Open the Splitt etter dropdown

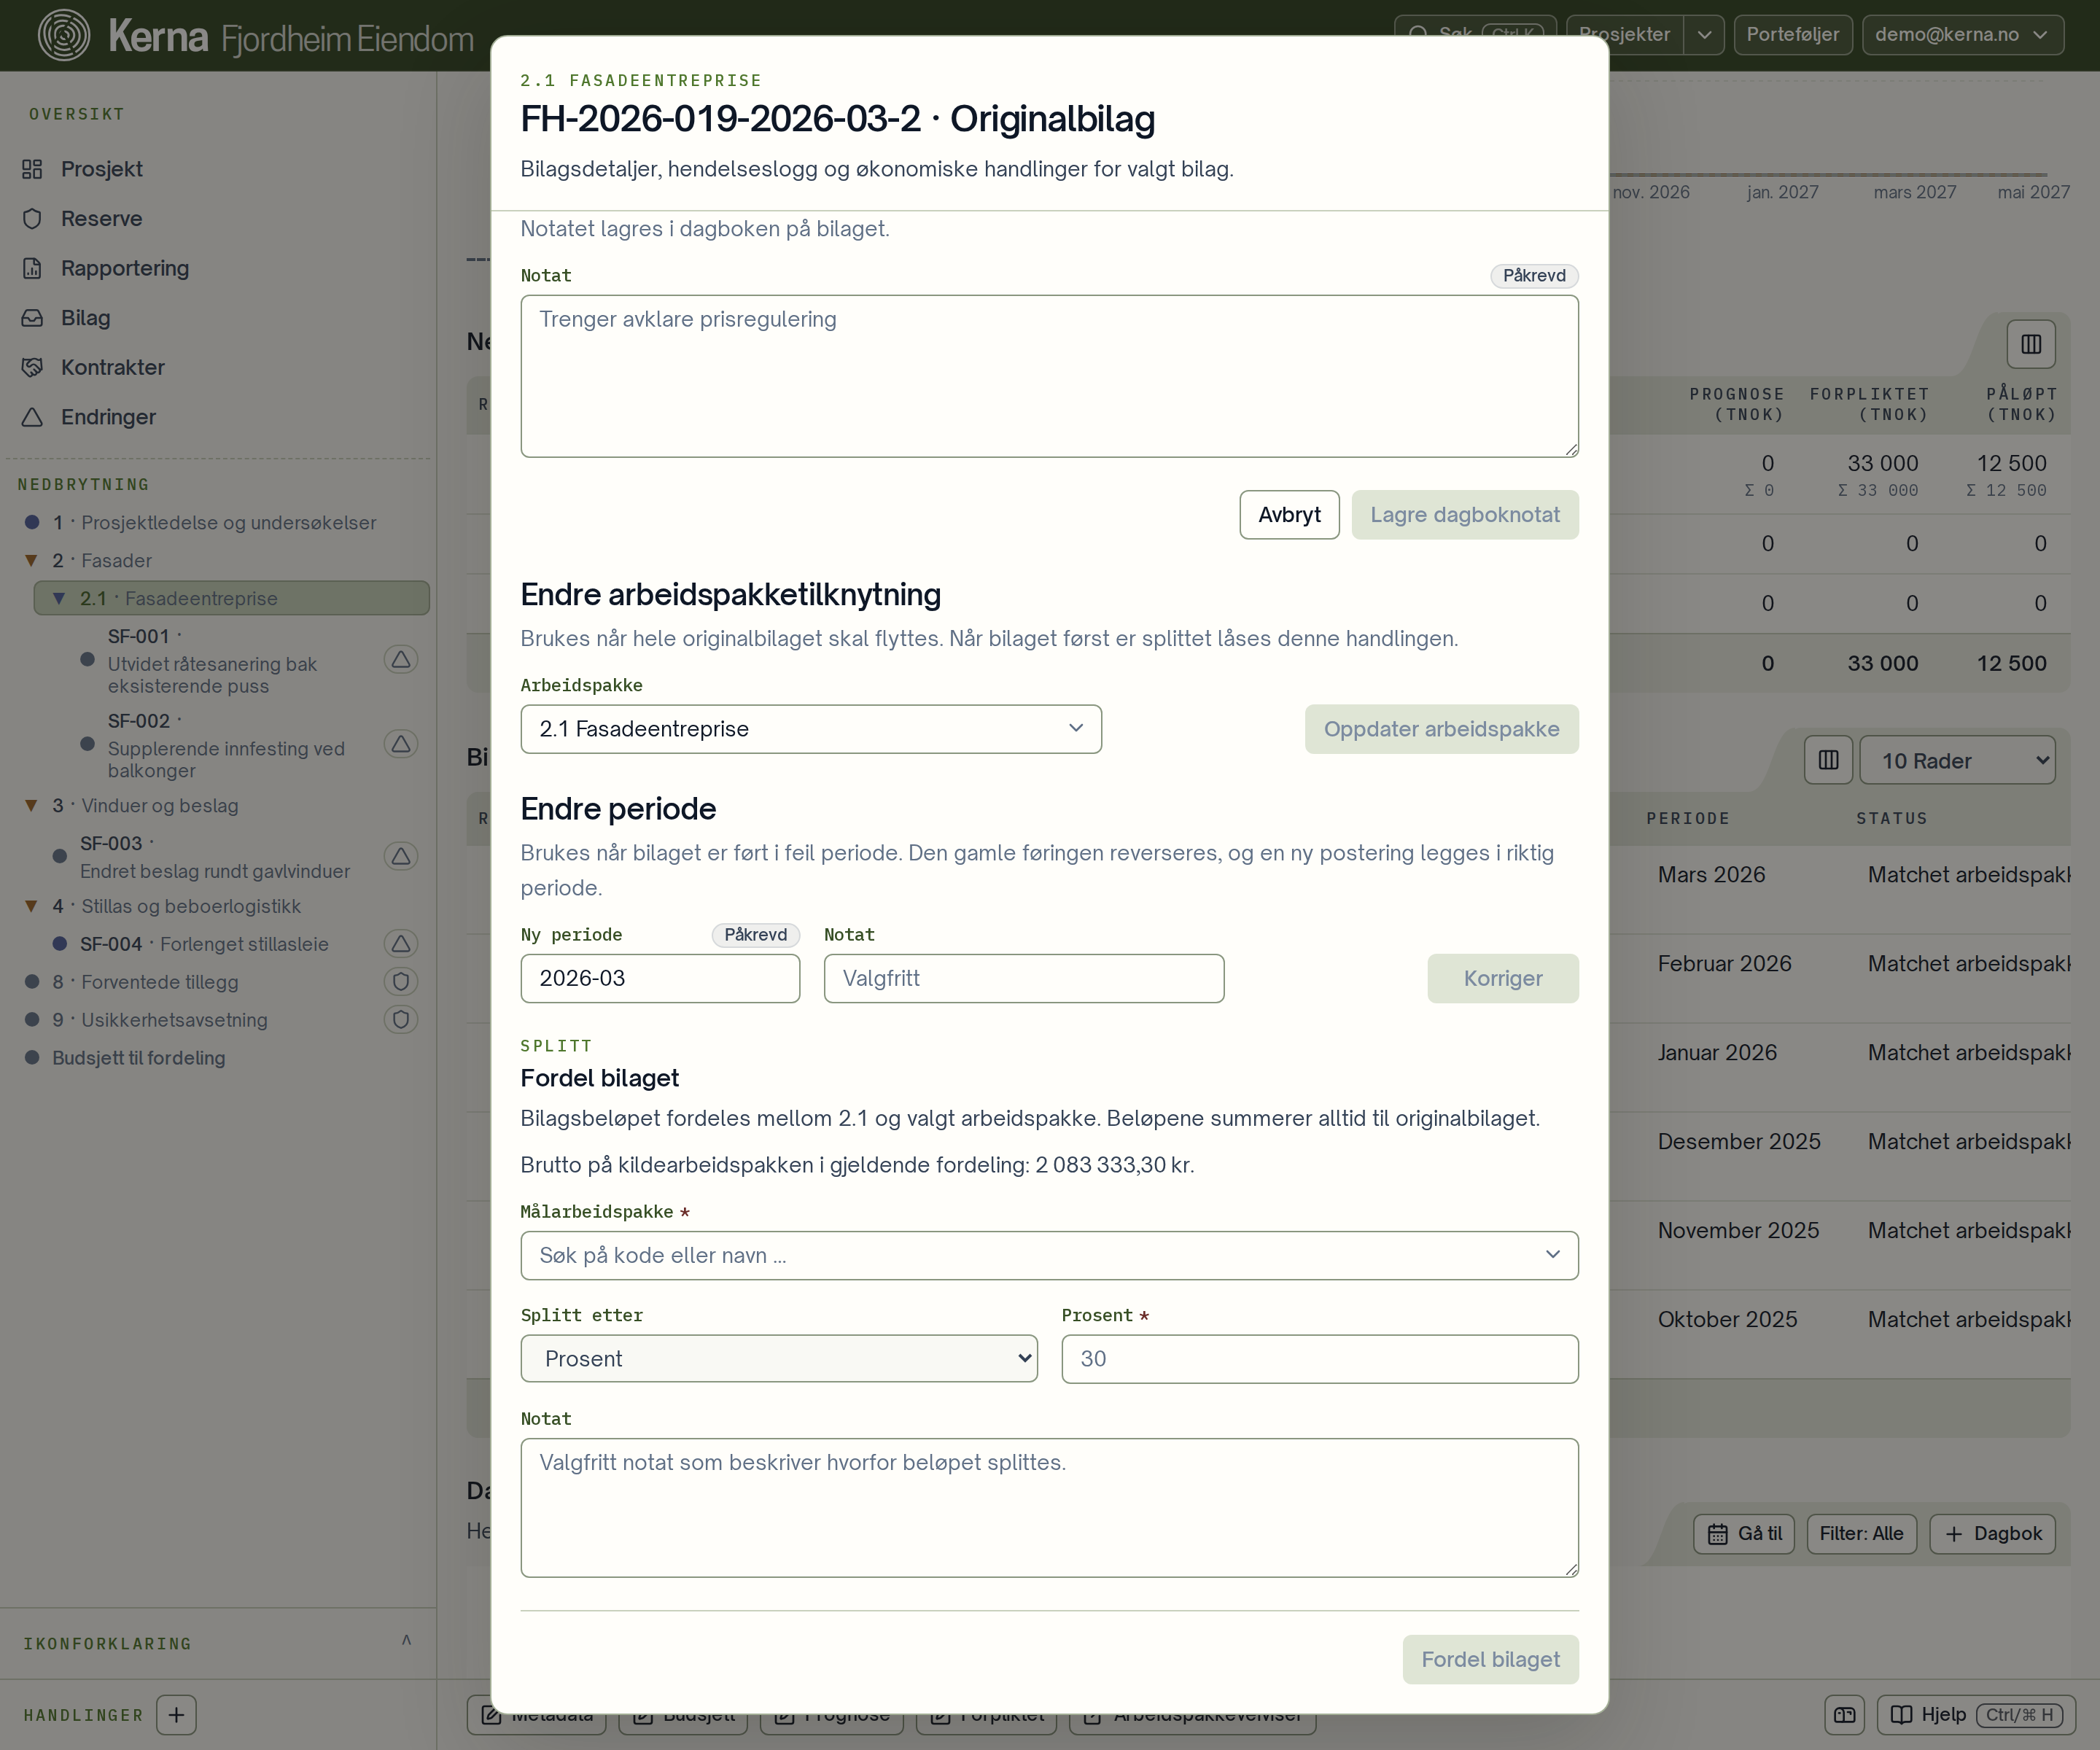pyautogui.click(x=779, y=1359)
